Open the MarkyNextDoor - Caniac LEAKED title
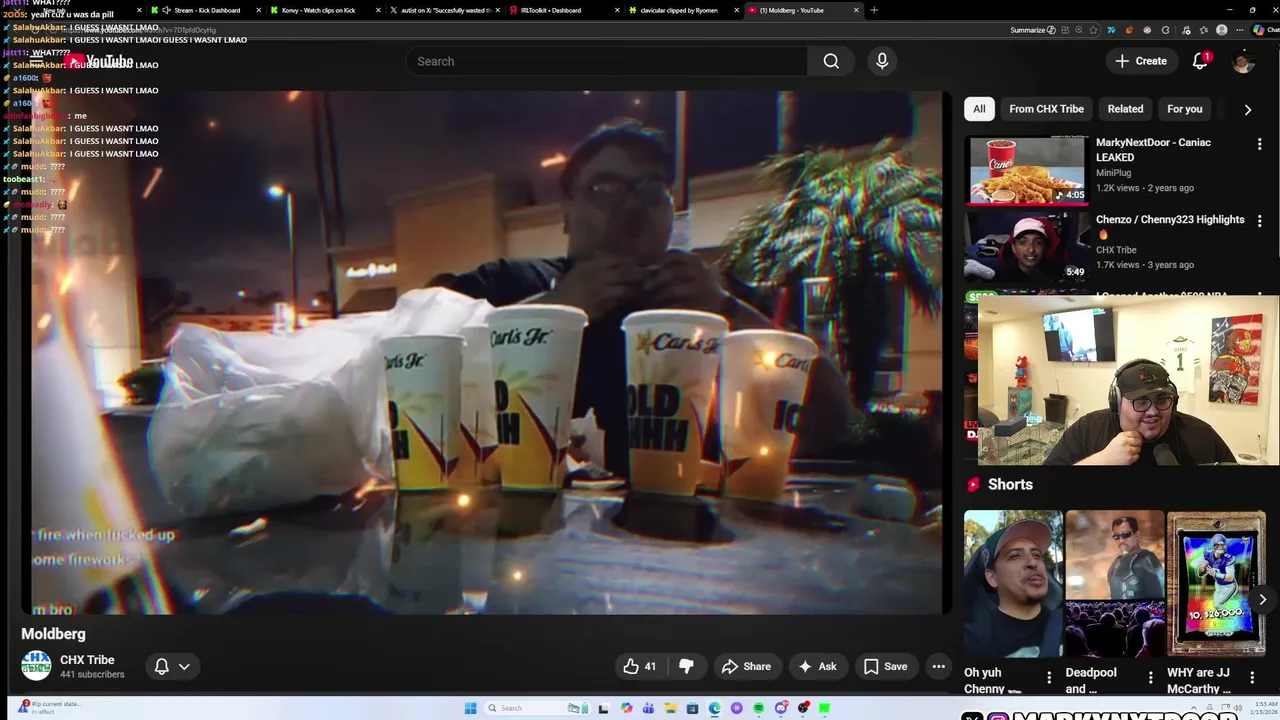This screenshot has width=1280, height=720. pos(1153,150)
